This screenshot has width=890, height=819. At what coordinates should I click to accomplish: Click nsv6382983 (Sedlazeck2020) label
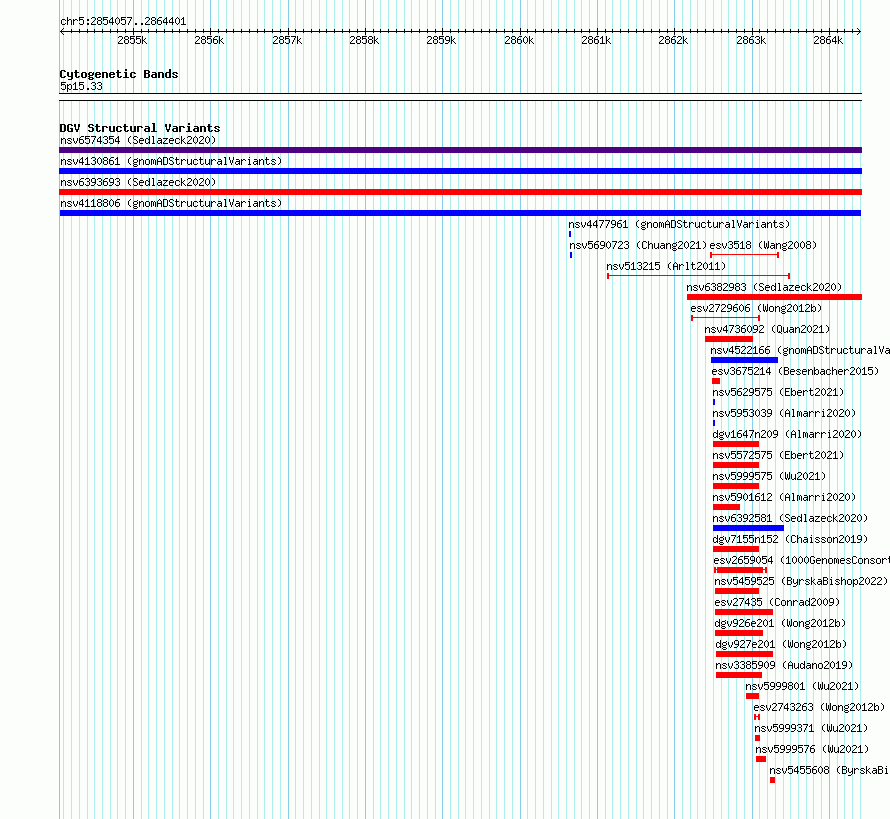click(764, 287)
